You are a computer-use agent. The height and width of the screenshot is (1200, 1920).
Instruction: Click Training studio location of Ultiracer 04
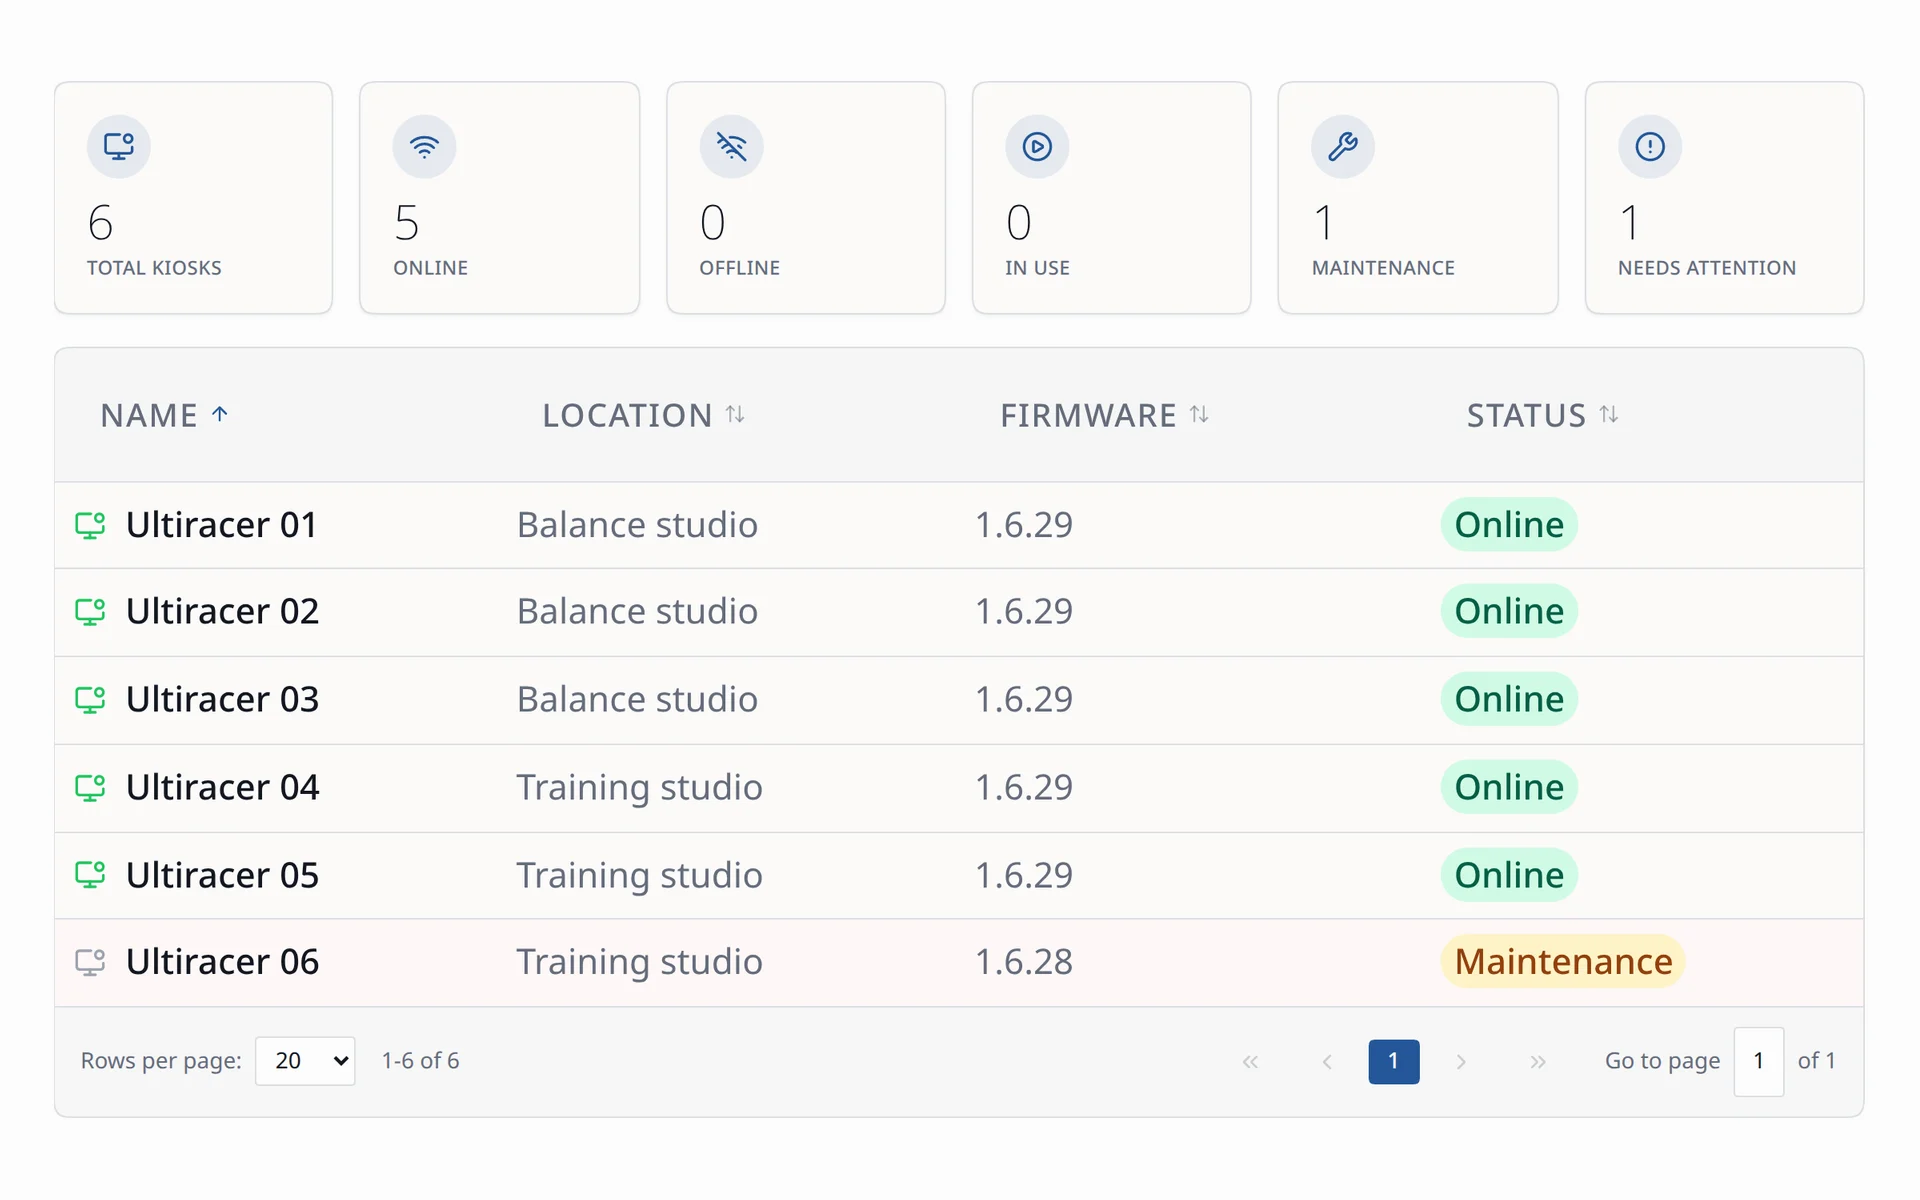[640, 788]
